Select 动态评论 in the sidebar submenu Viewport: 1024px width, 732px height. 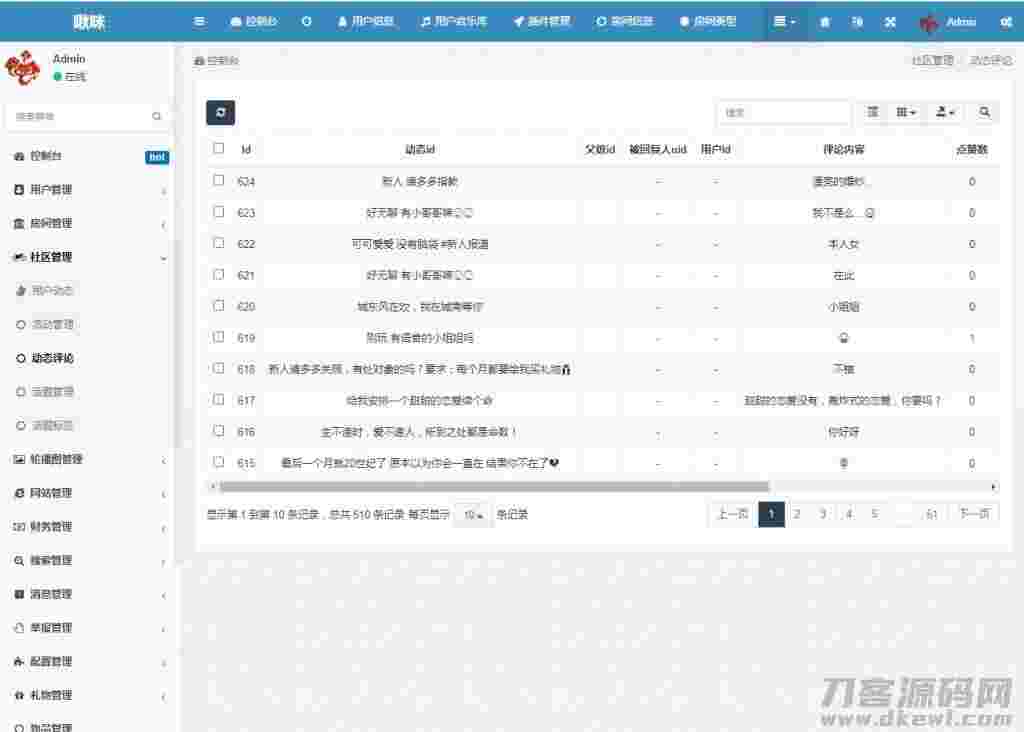click(52, 358)
